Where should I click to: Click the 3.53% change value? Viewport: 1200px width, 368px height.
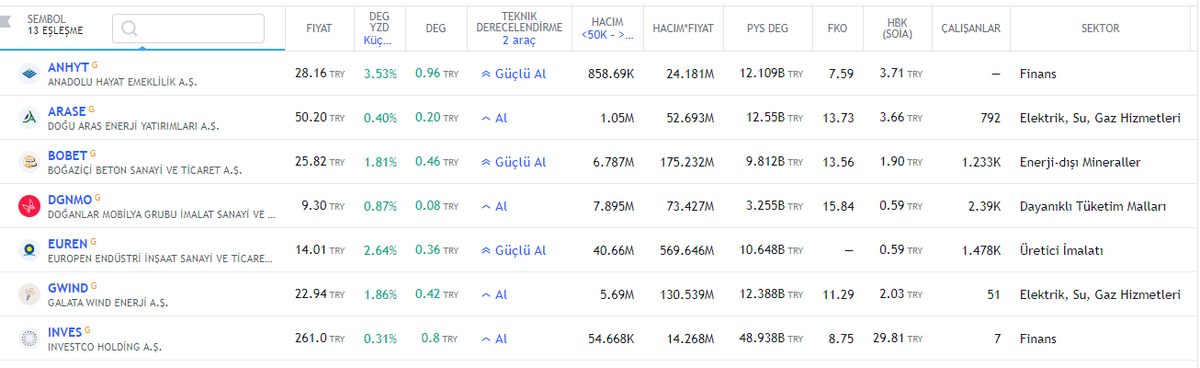380,73
